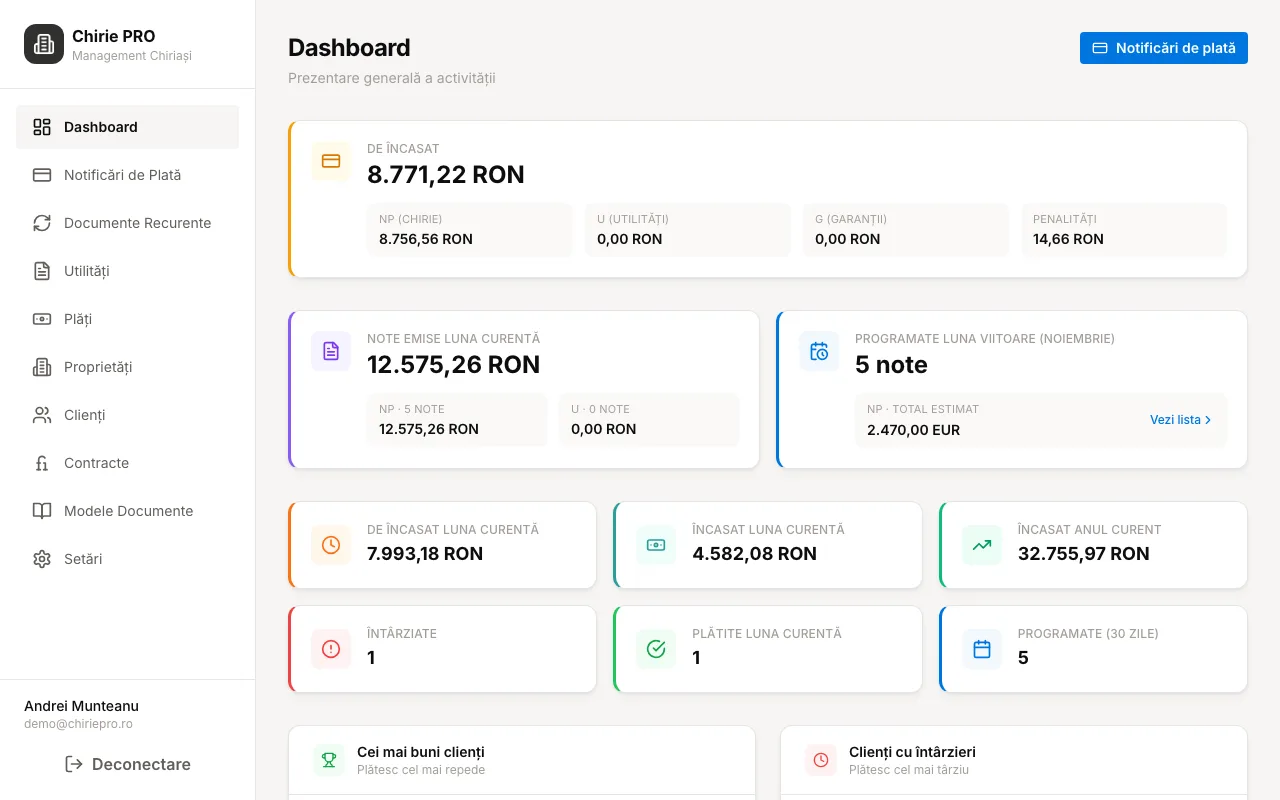The width and height of the screenshot is (1280, 800).
Task: Click the green checkmark icon for Plătite Luna Curentă
Action: pos(656,649)
